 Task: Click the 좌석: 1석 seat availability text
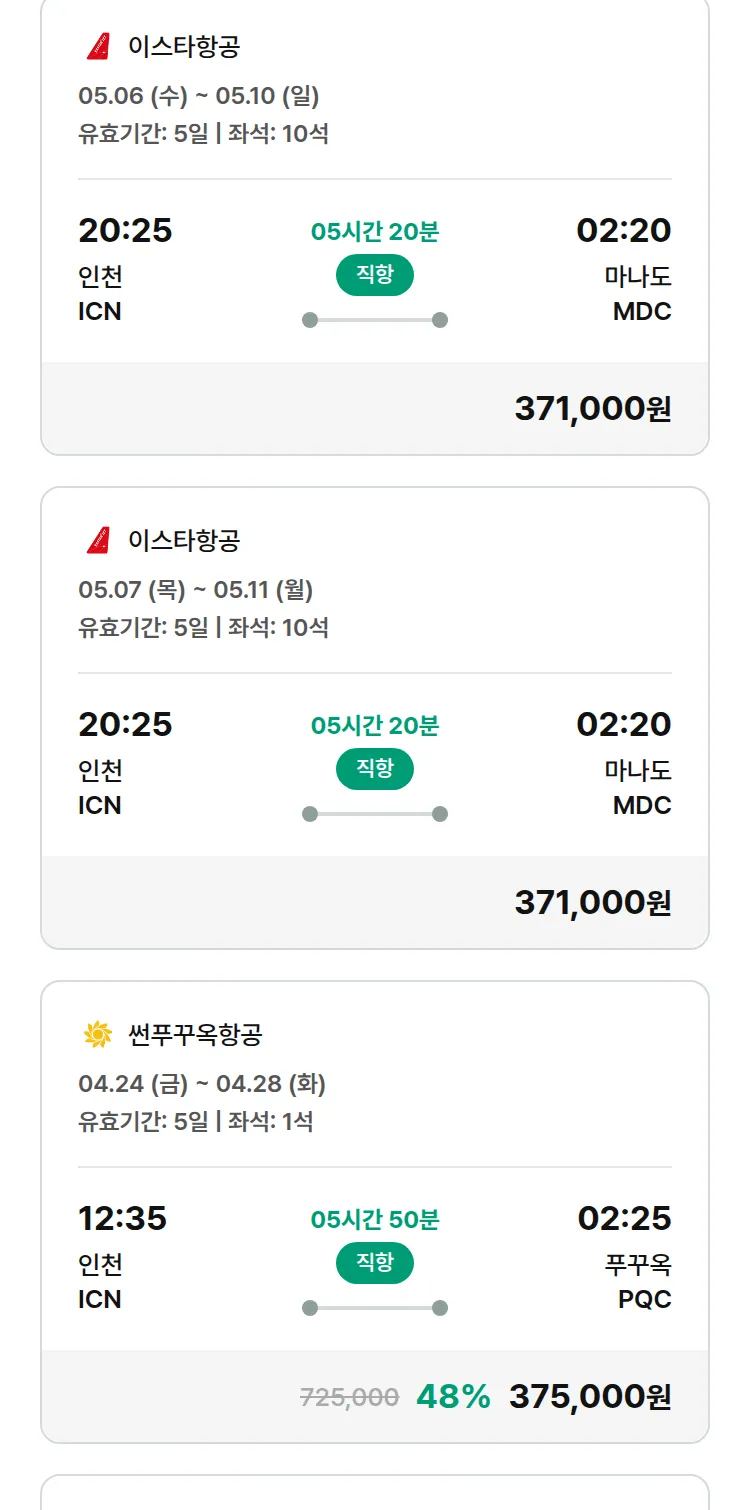click(x=270, y=1121)
